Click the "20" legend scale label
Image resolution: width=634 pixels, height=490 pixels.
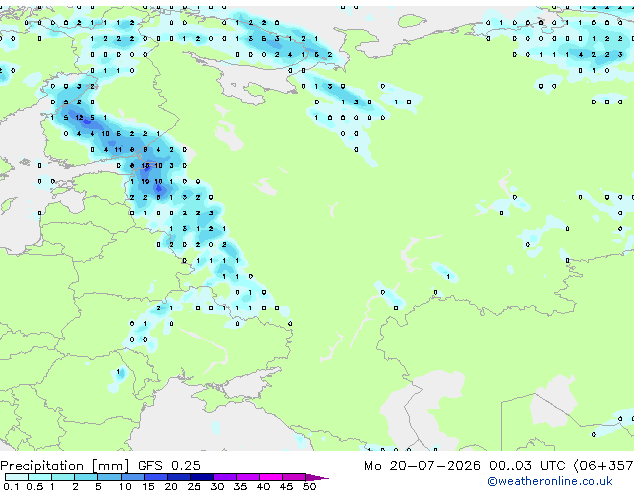[171, 486]
